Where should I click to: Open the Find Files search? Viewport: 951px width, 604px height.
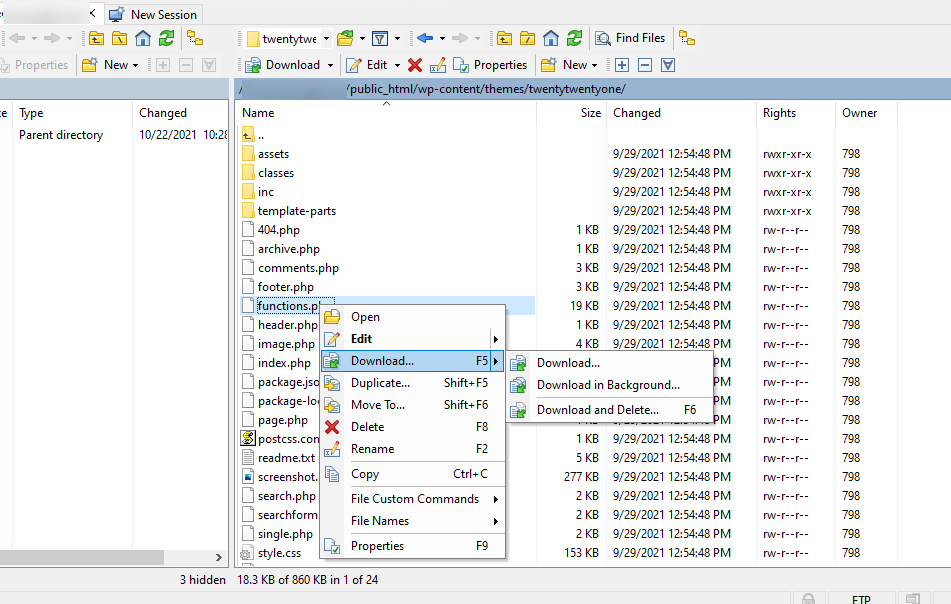click(630, 38)
